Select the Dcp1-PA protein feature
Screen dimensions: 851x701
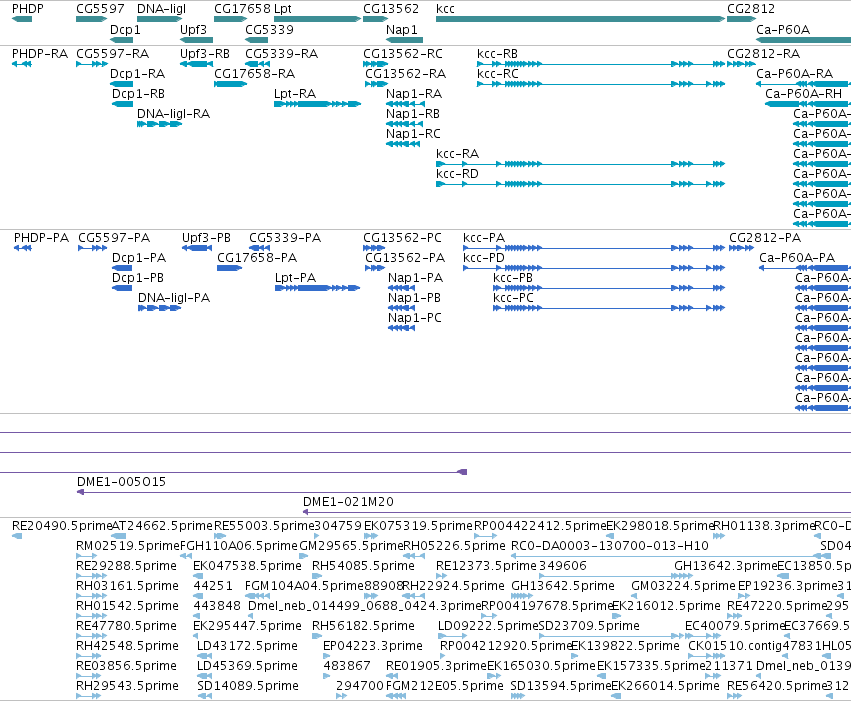pyautogui.click(x=122, y=268)
